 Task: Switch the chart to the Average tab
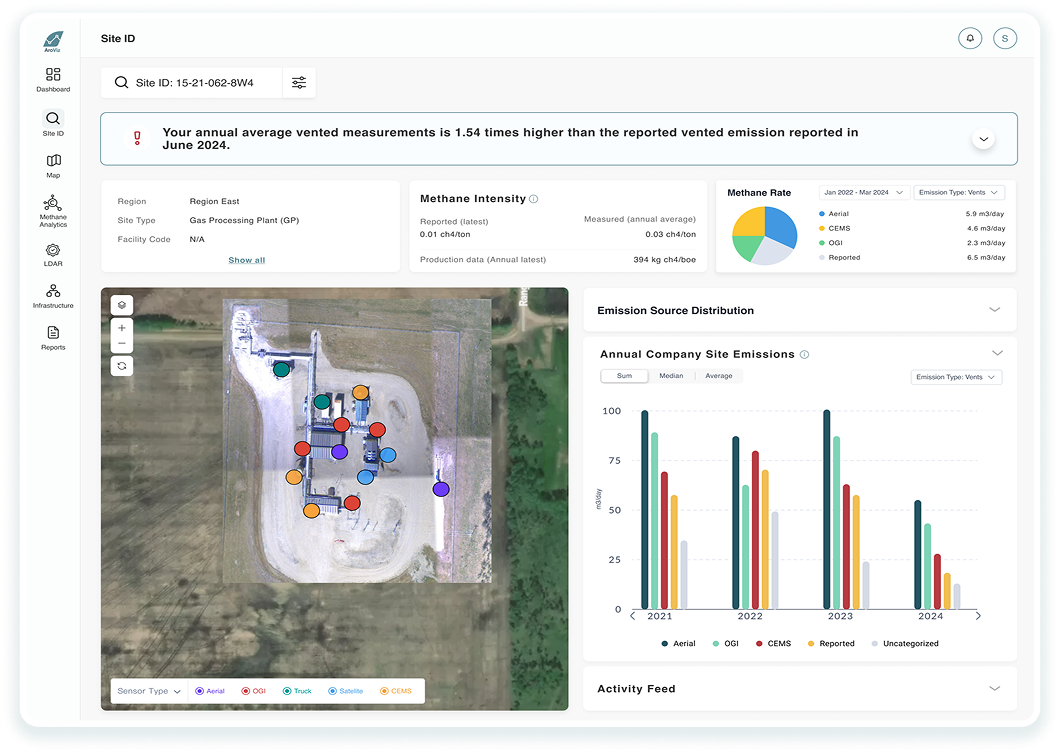(719, 376)
